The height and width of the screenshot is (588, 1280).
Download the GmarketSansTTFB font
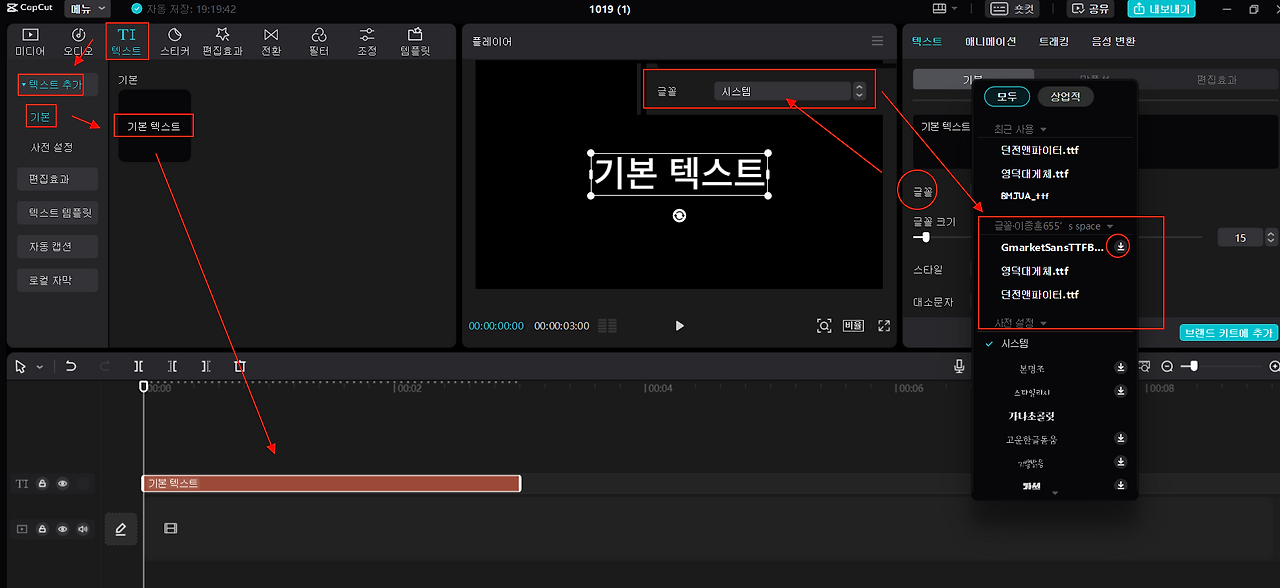(x=1121, y=246)
